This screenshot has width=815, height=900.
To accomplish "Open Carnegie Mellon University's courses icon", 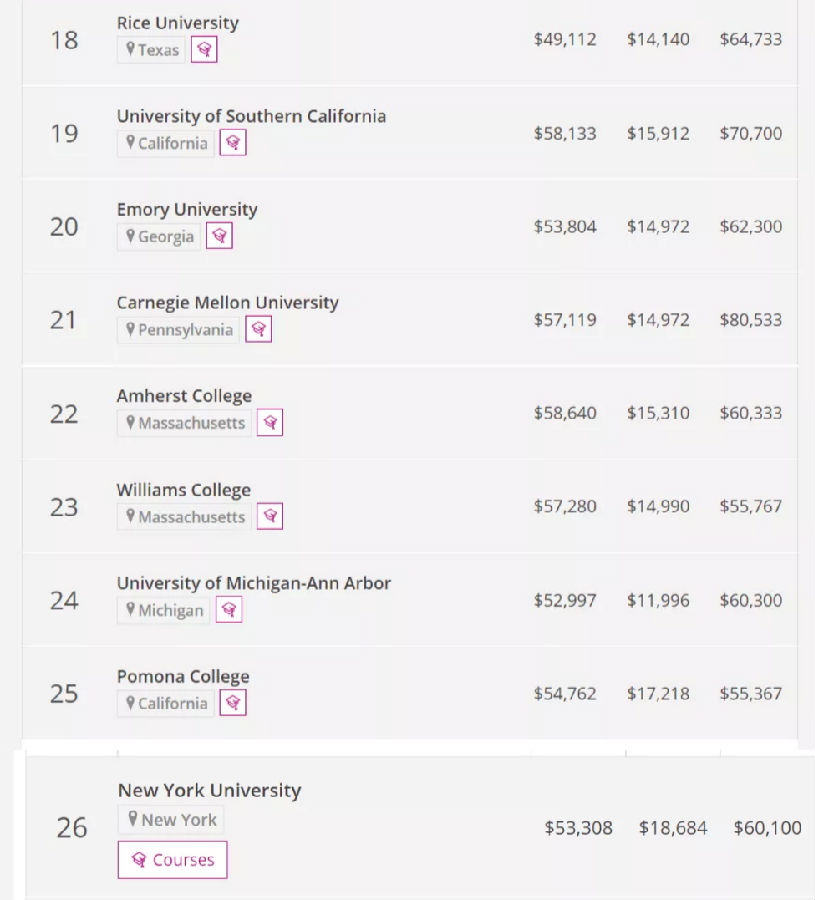I will [259, 330].
